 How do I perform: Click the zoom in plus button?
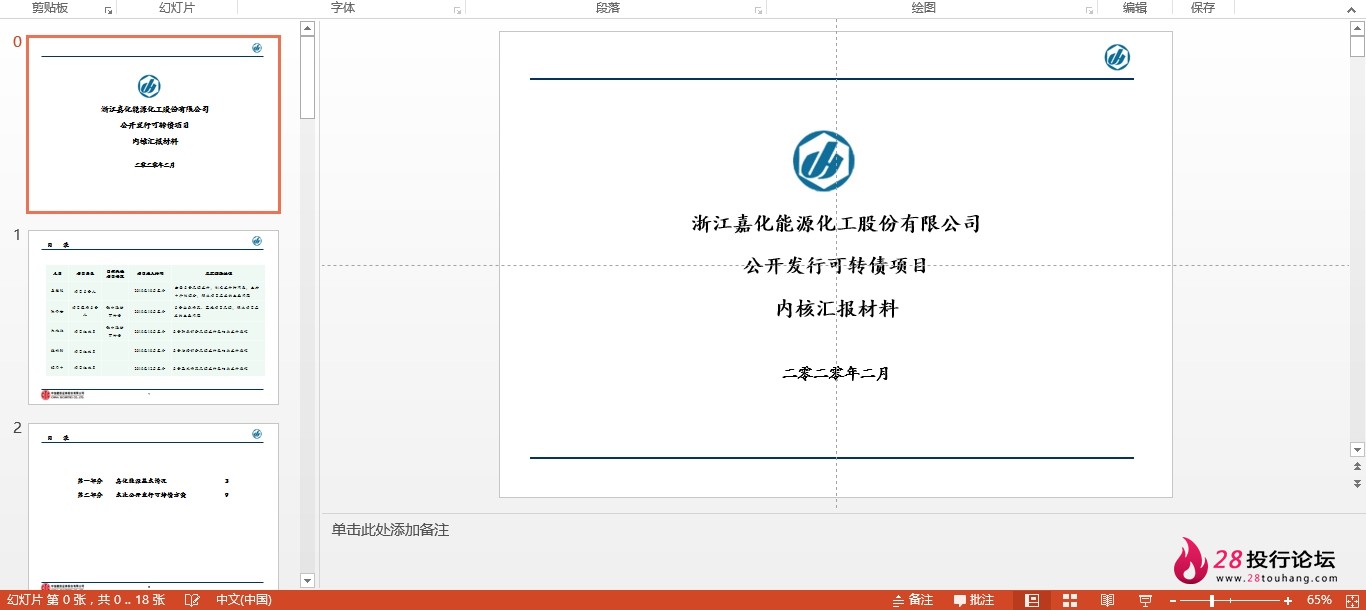point(1288,600)
